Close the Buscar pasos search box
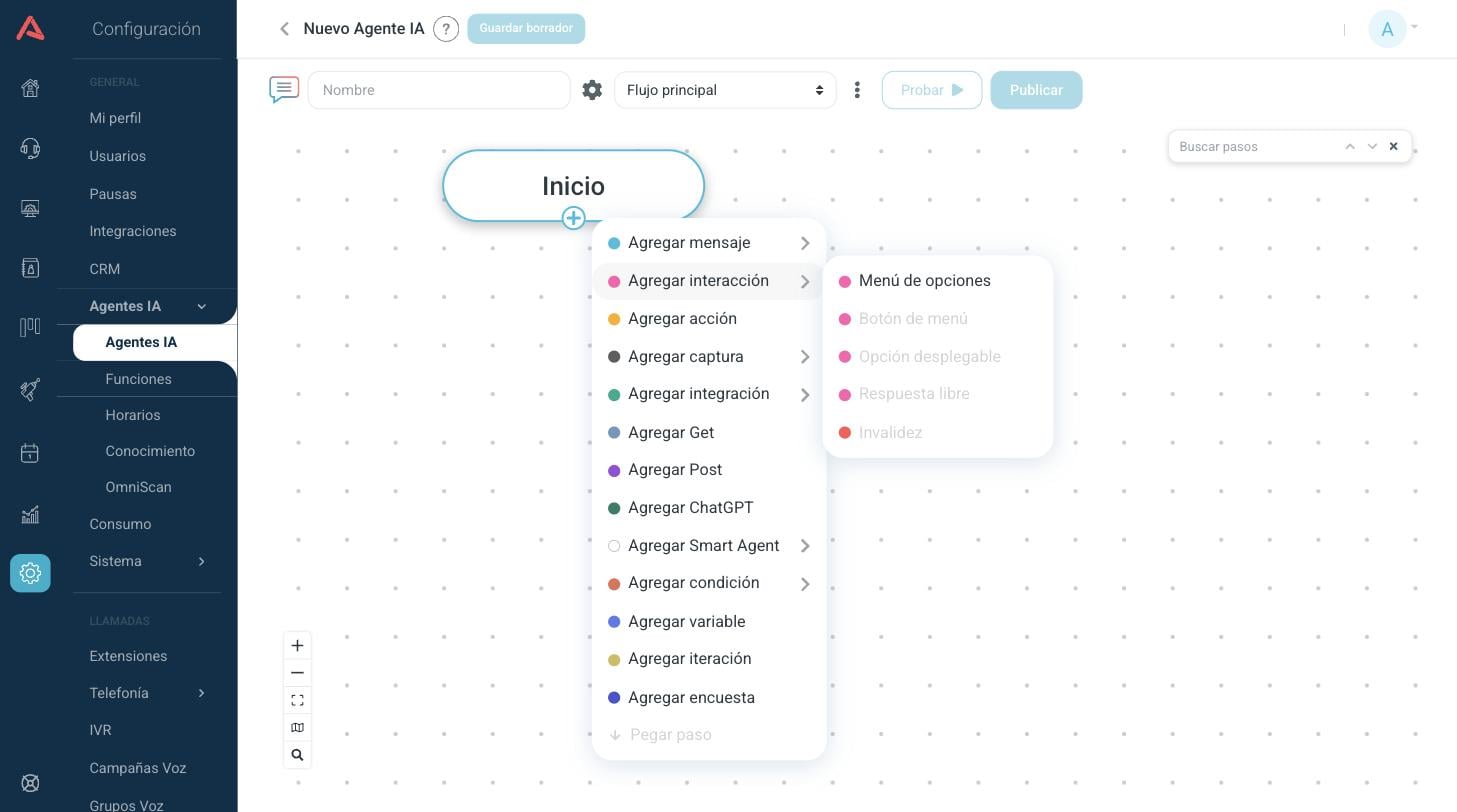Screen dimensions: 1457x812 (x=1393, y=147)
